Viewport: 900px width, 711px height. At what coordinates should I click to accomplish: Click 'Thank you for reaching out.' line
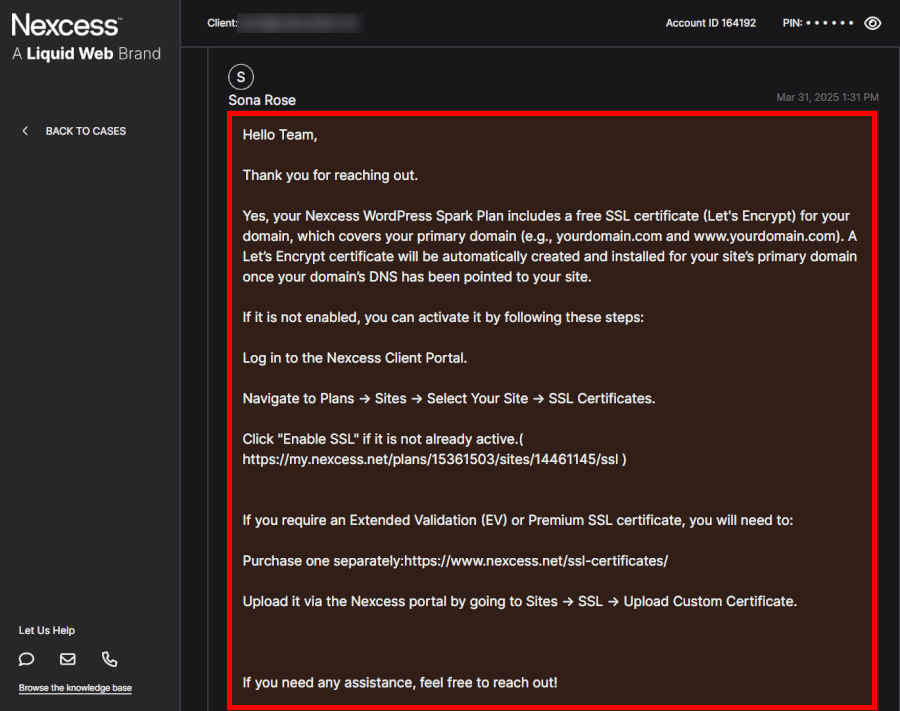pyautogui.click(x=330, y=175)
